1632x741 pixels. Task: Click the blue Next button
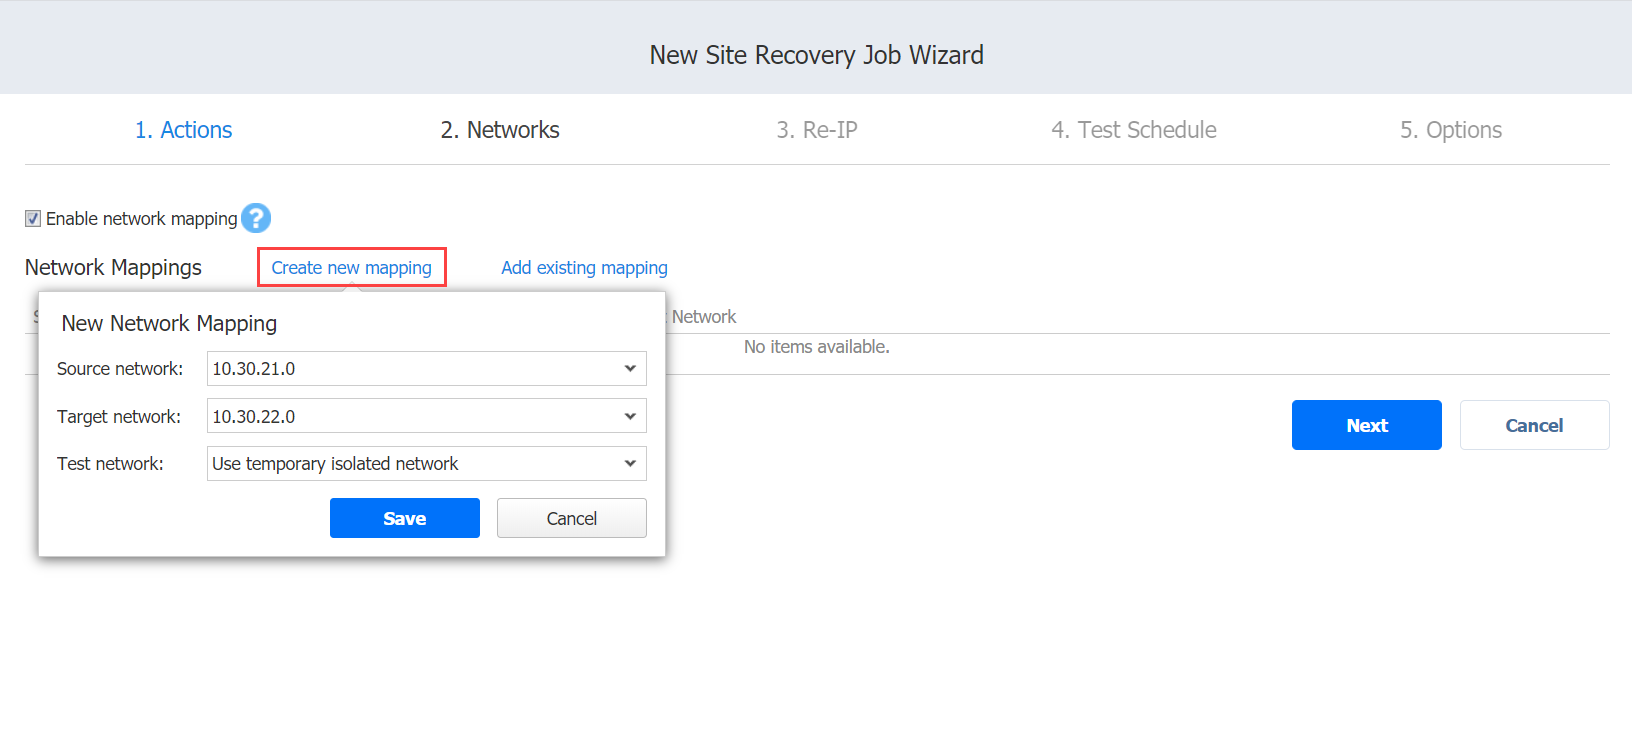(1367, 425)
